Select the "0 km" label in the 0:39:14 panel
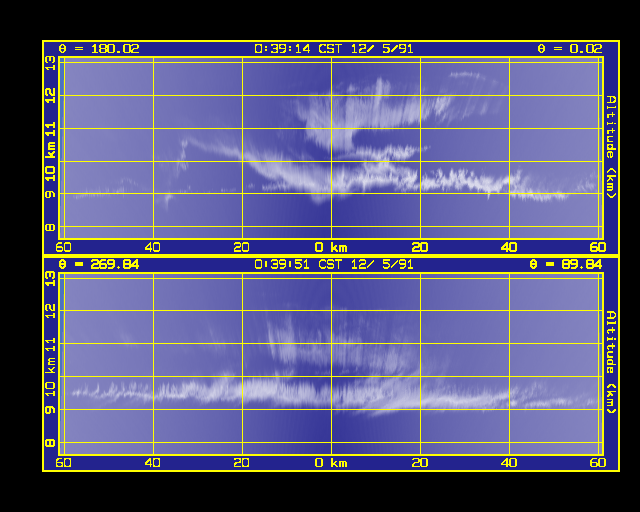The image size is (640, 512). (x=331, y=247)
